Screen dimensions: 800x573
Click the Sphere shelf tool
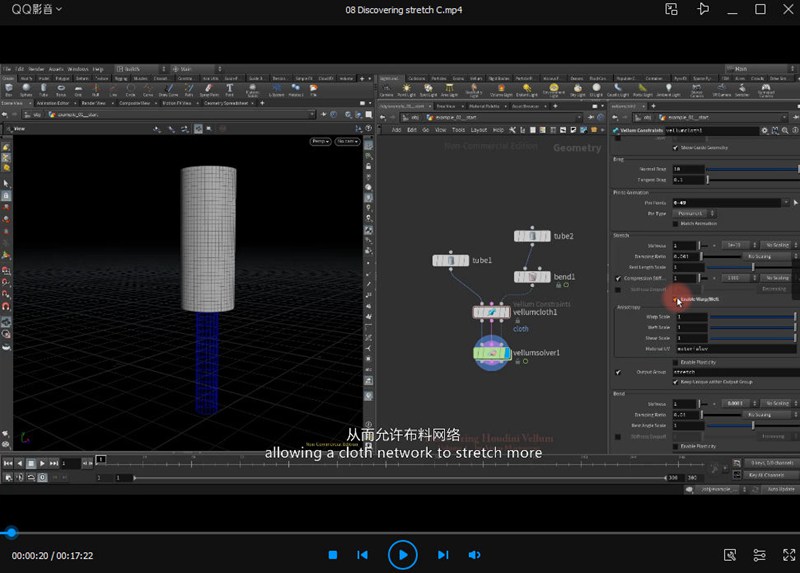(25, 89)
